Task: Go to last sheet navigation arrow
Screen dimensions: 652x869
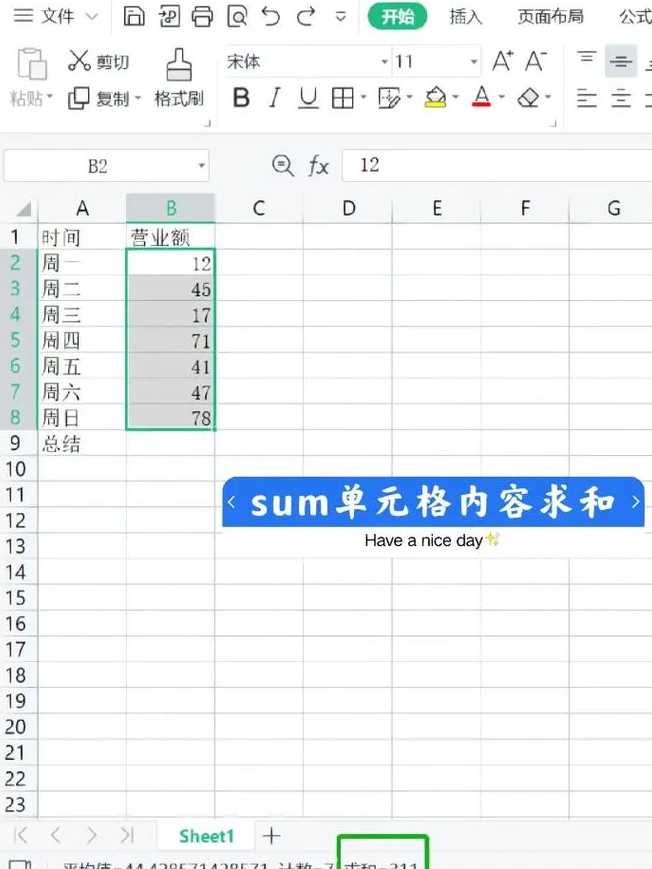Action: (x=127, y=835)
